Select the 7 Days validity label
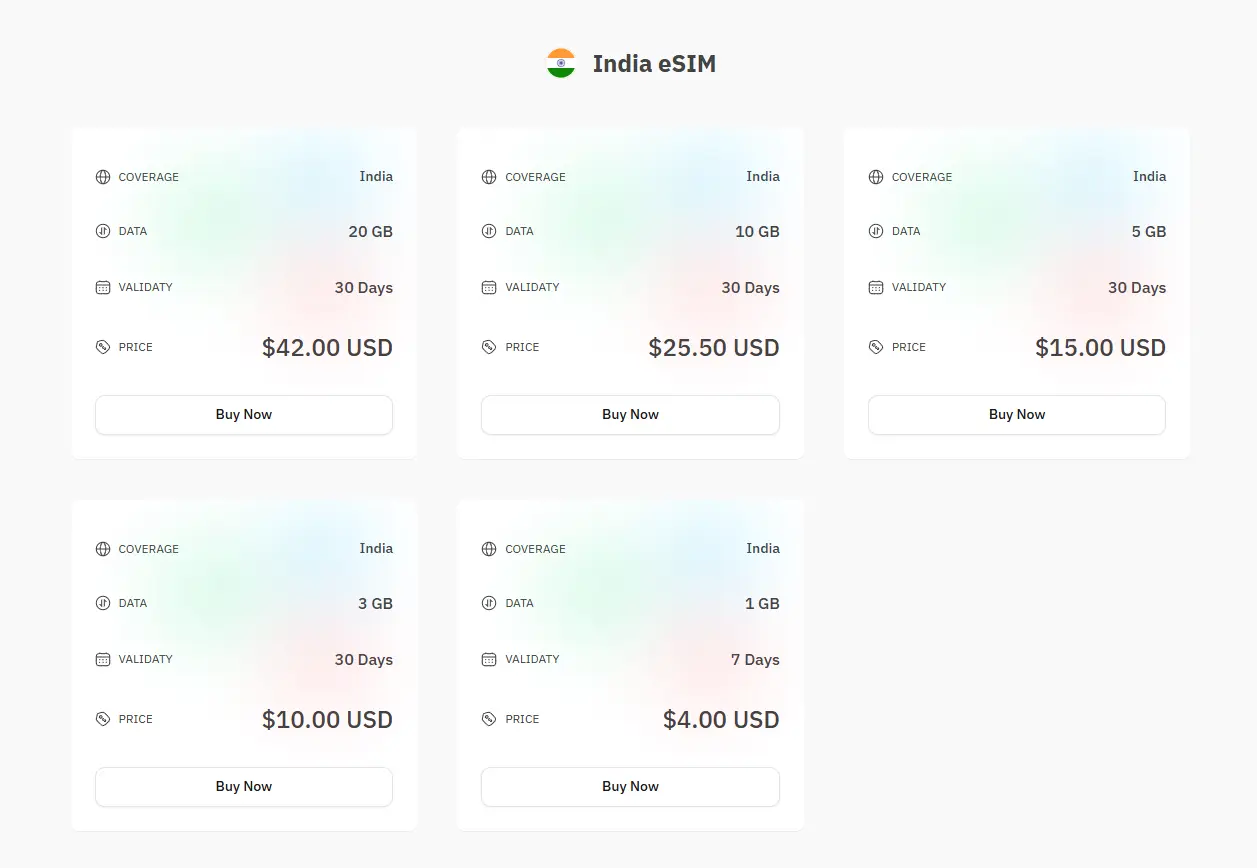 pyautogui.click(x=755, y=659)
